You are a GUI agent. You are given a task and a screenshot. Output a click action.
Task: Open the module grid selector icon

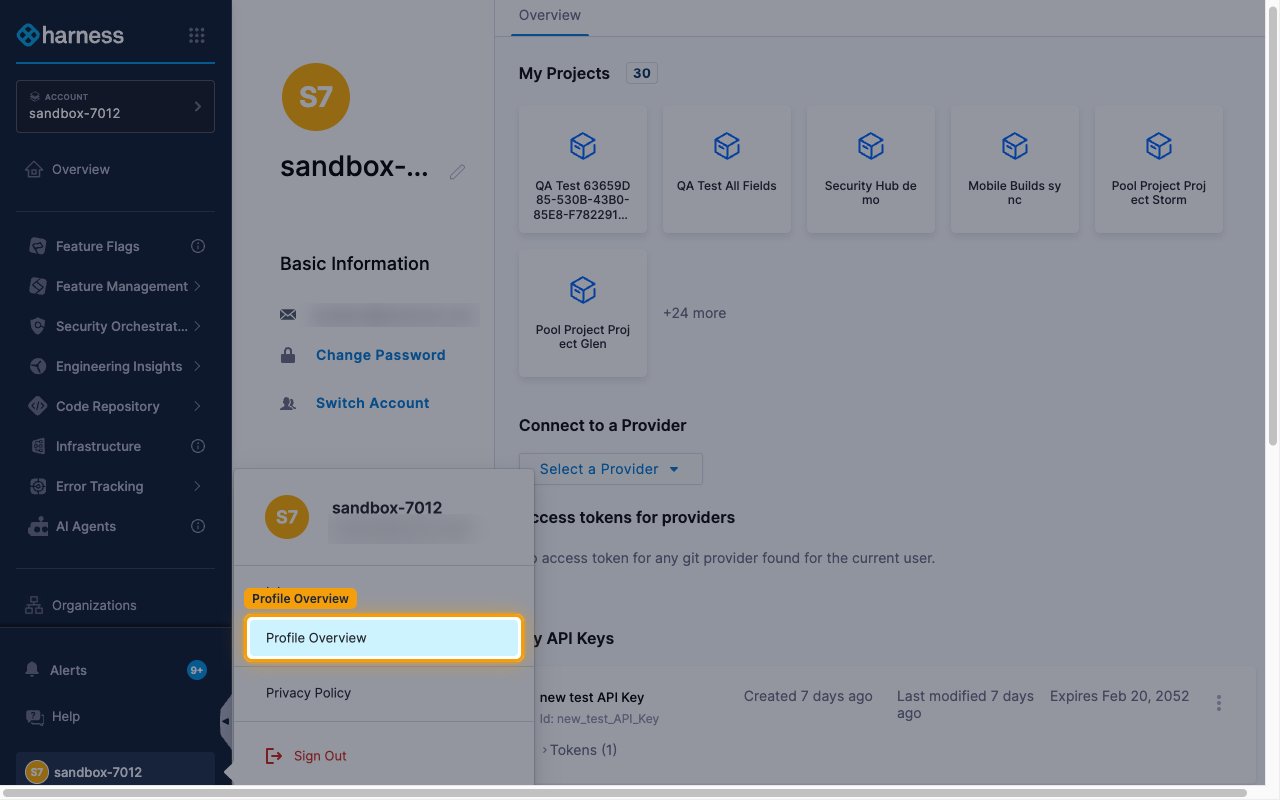tap(197, 35)
